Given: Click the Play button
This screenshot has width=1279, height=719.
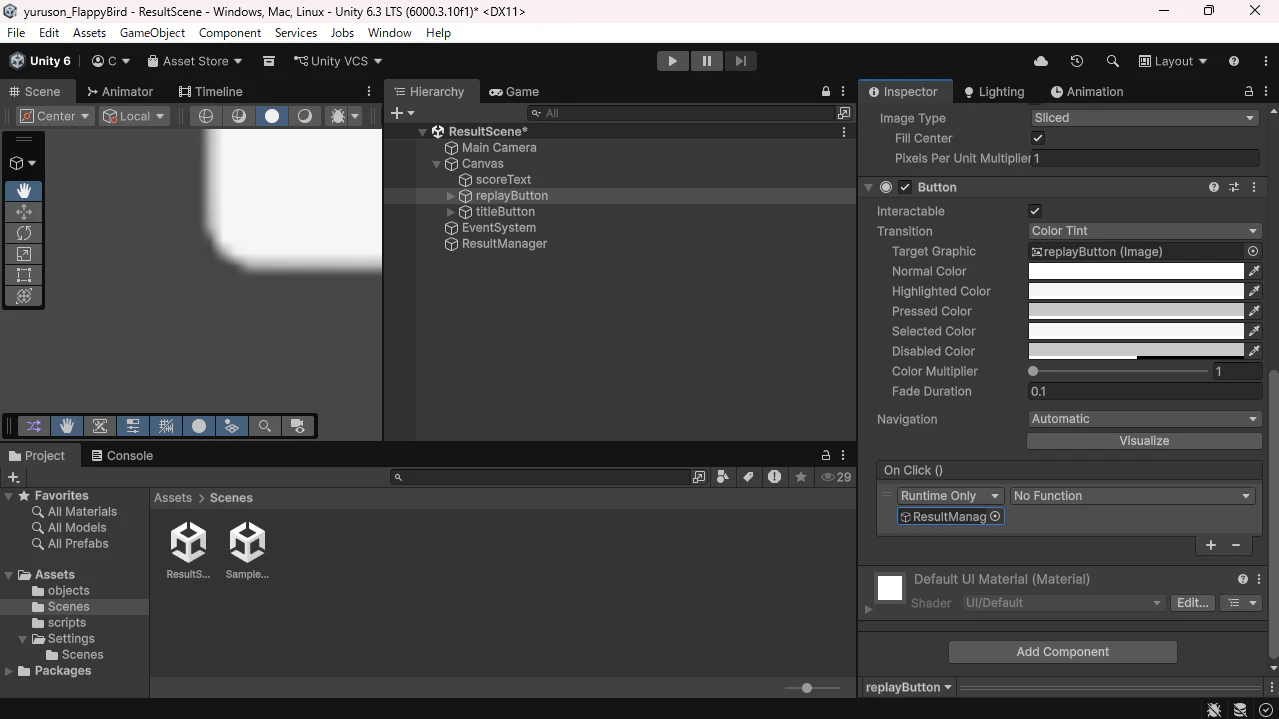Looking at the screenshot, I should point(672,61).
